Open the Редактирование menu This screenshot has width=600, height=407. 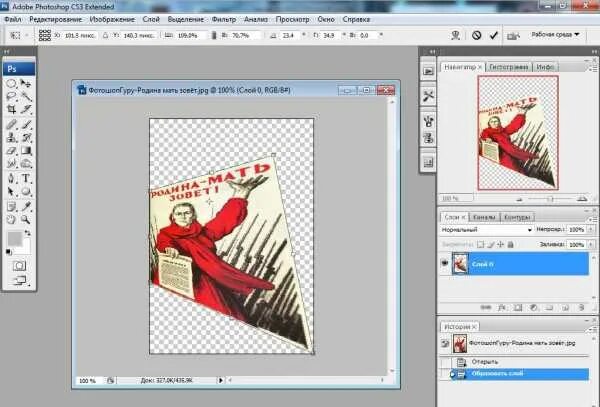(55, 19)
